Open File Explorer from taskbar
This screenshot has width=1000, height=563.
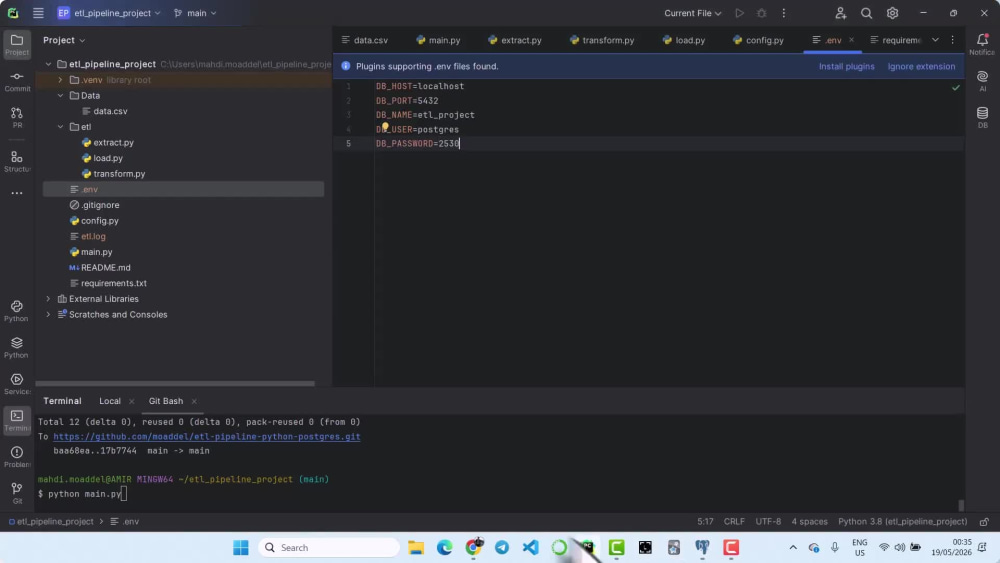click(x=416, y=548)
